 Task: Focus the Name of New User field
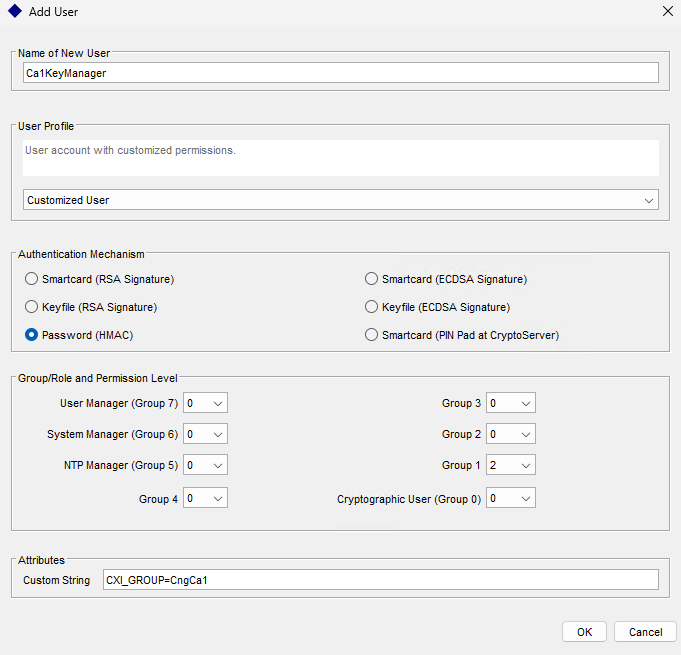coord(340,73)
